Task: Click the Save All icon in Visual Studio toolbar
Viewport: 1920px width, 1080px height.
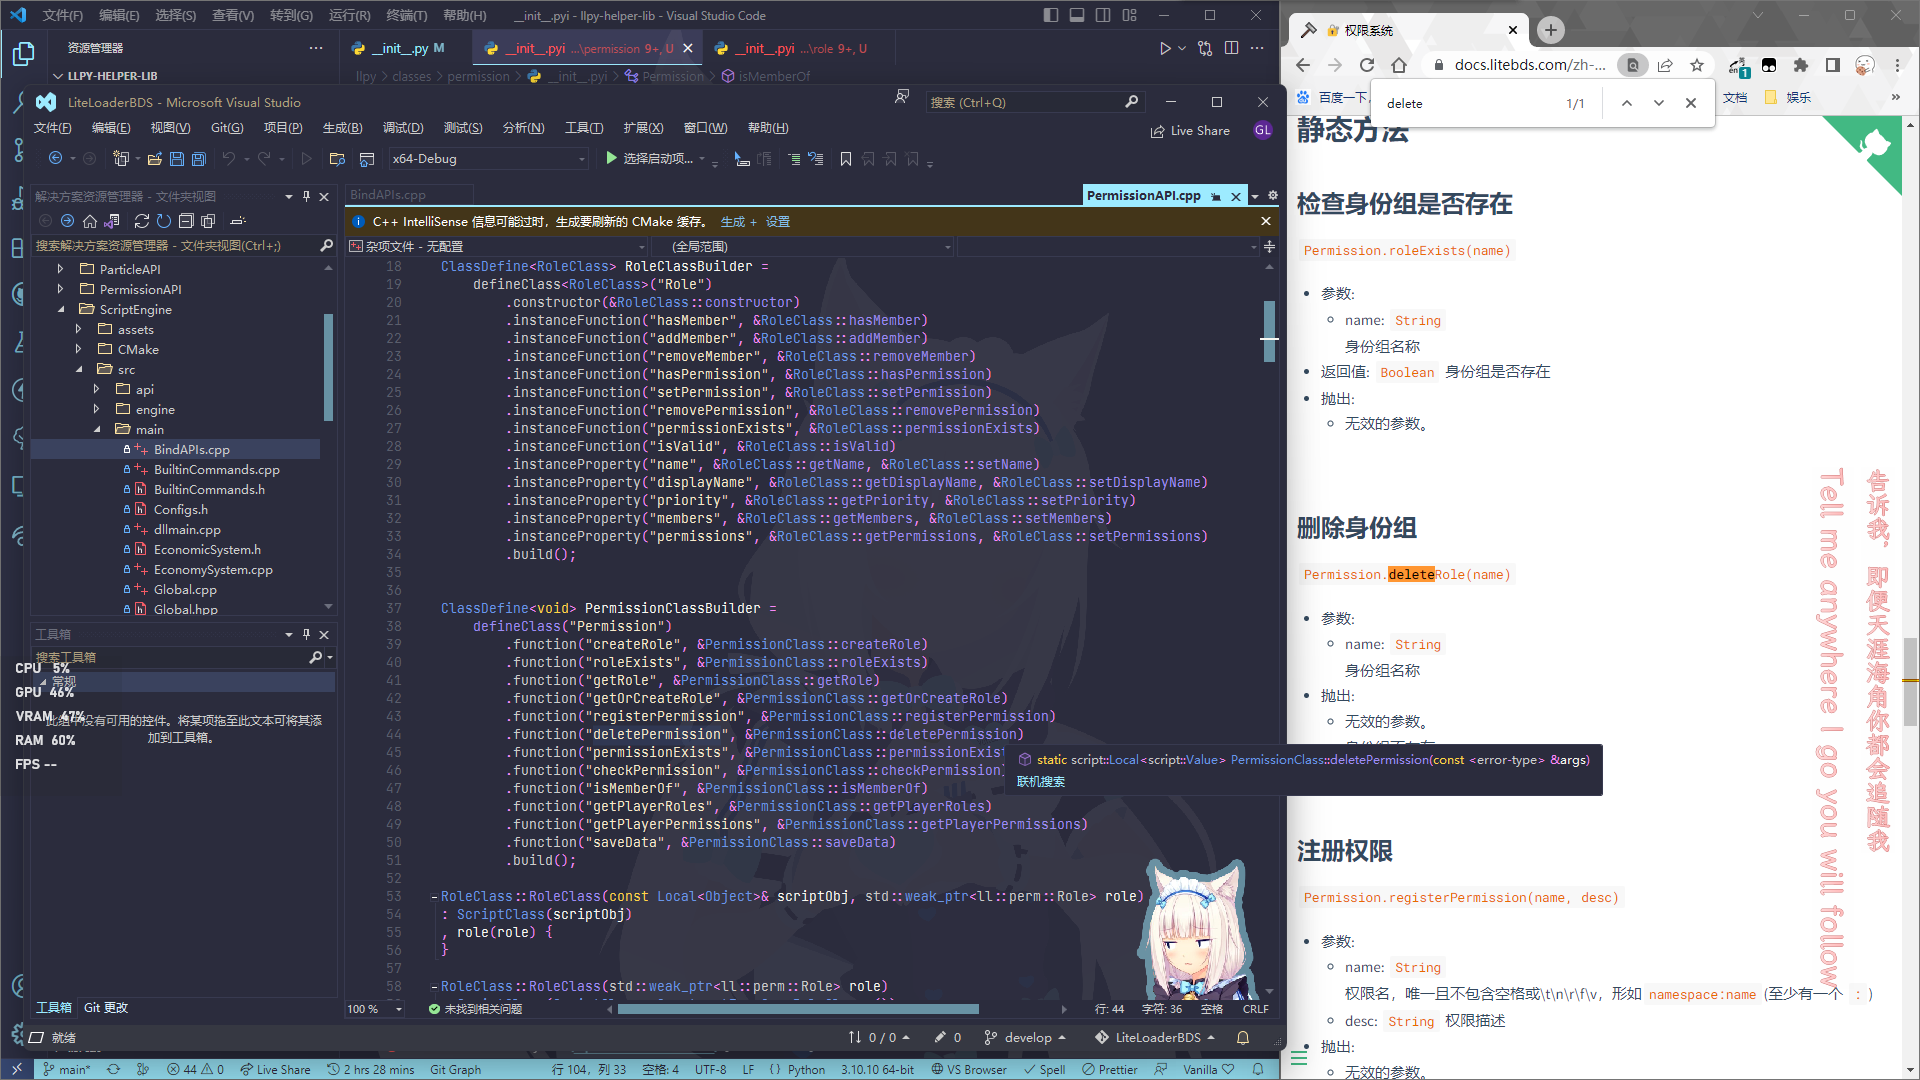Action: tap(197, 158)
